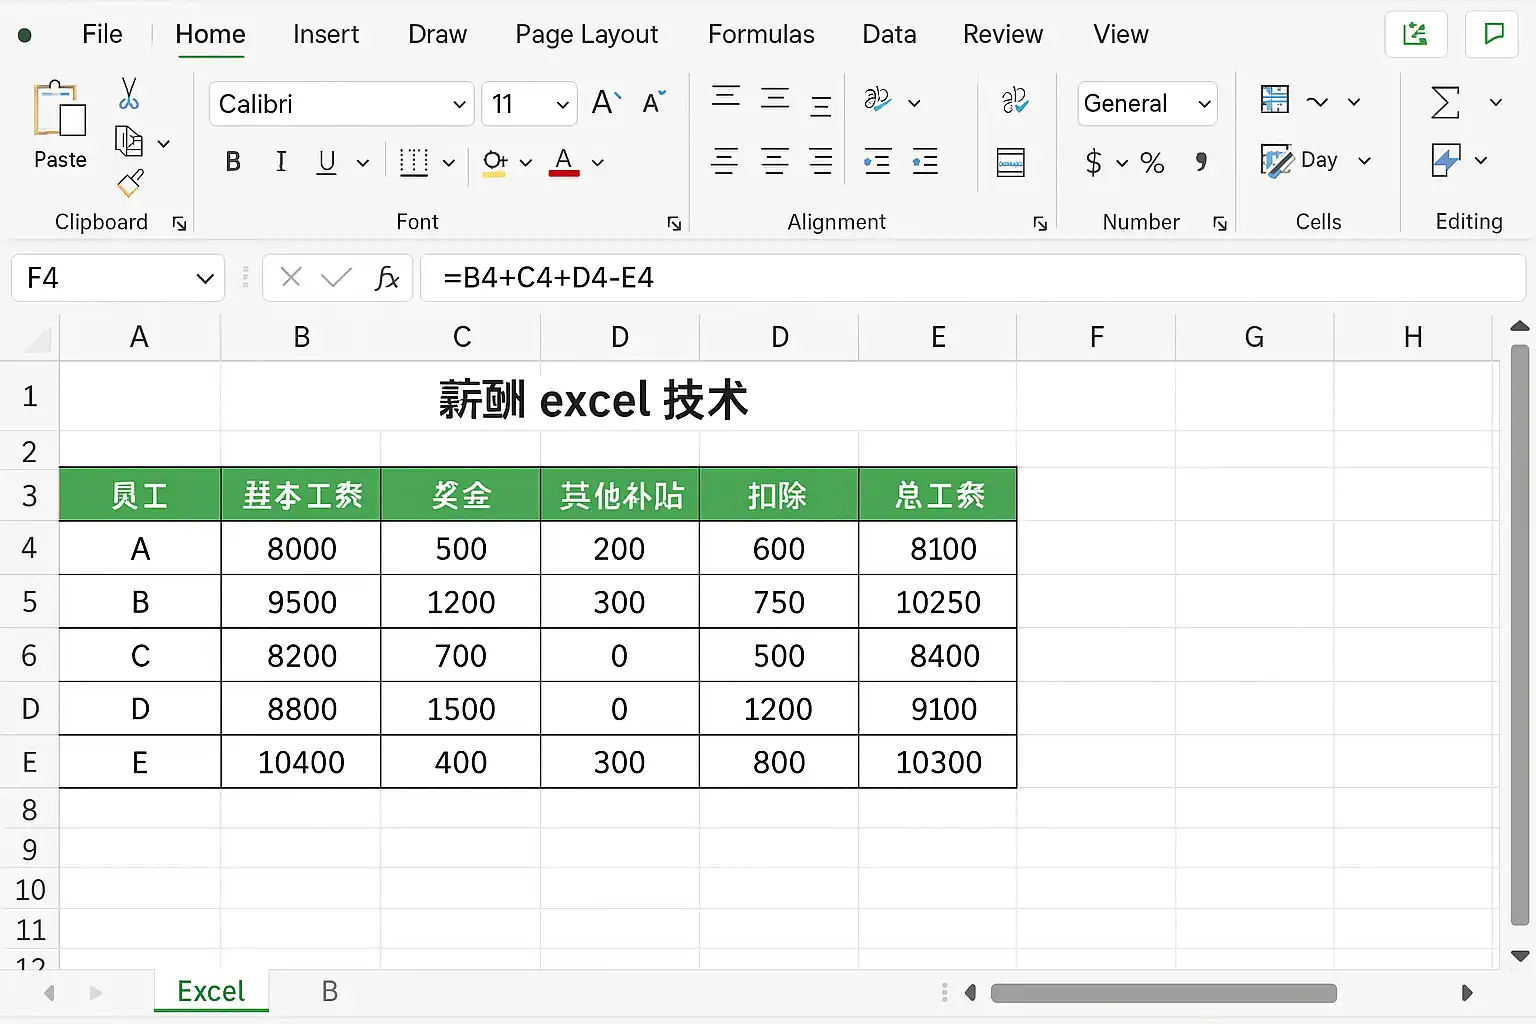
Task: Click the formula bar containing =B4+C4+D4-E4
Action: [x=970, y=278]
